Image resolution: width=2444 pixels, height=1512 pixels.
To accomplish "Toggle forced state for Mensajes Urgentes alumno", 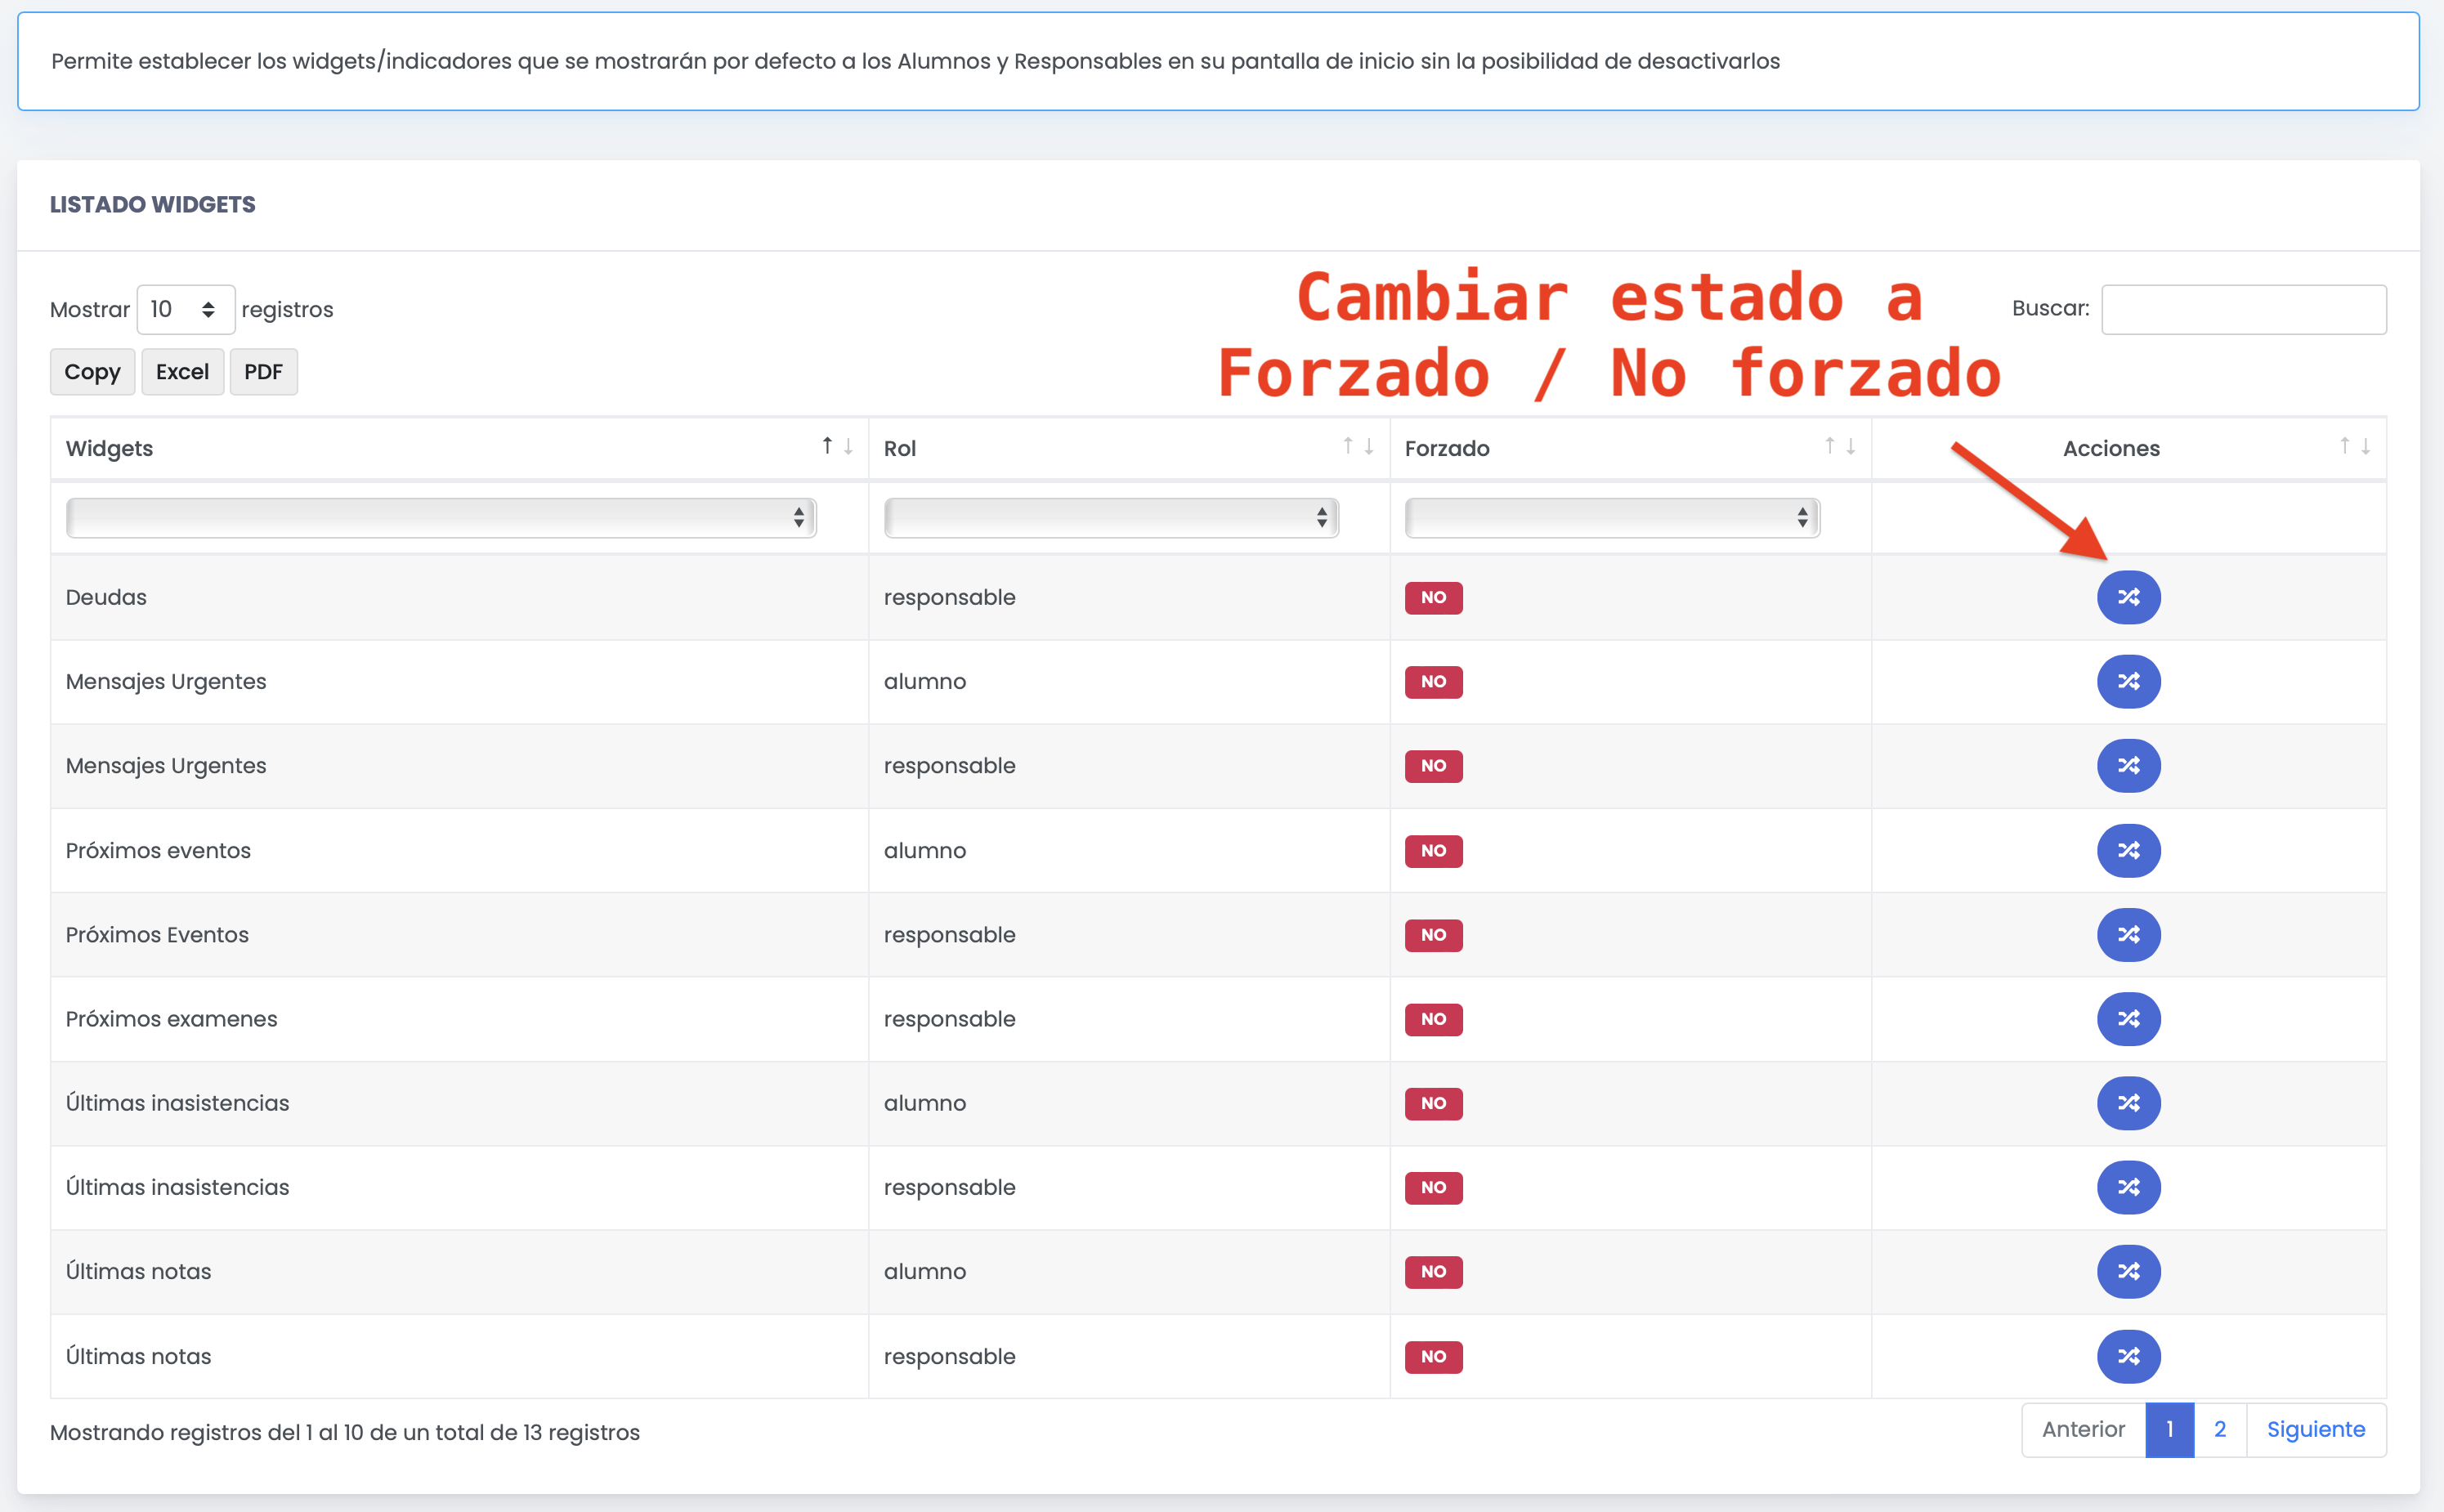I will 2128,681.
